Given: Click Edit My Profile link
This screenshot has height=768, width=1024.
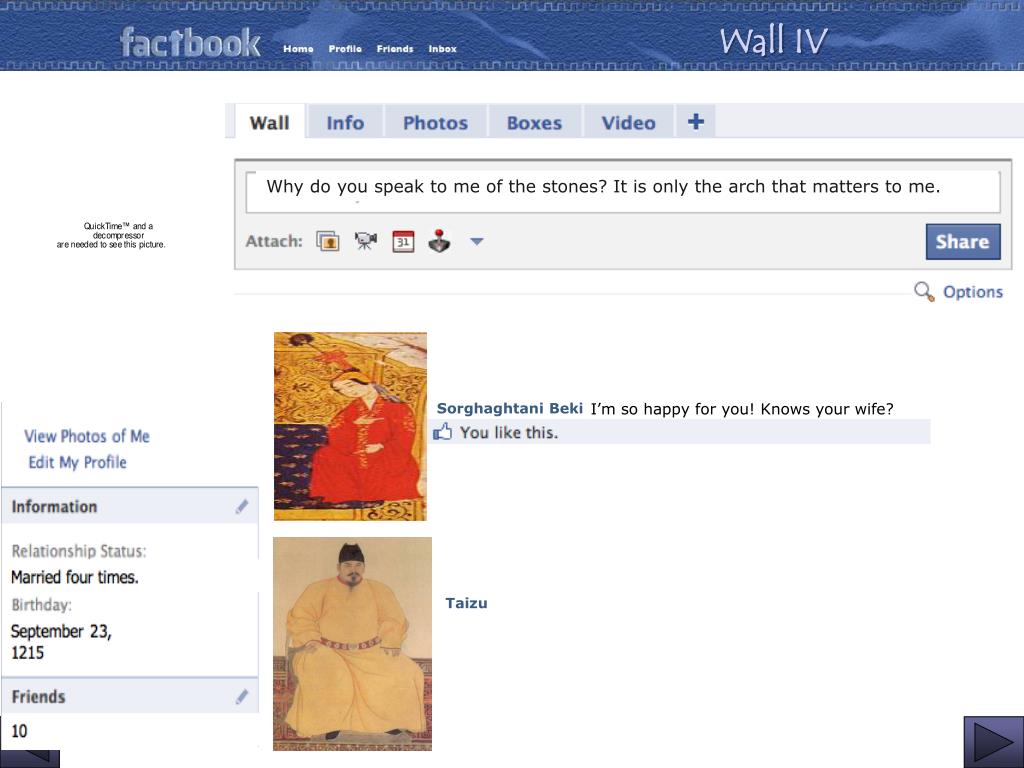Looking at the screenshot, I should (x=77, y=462).
